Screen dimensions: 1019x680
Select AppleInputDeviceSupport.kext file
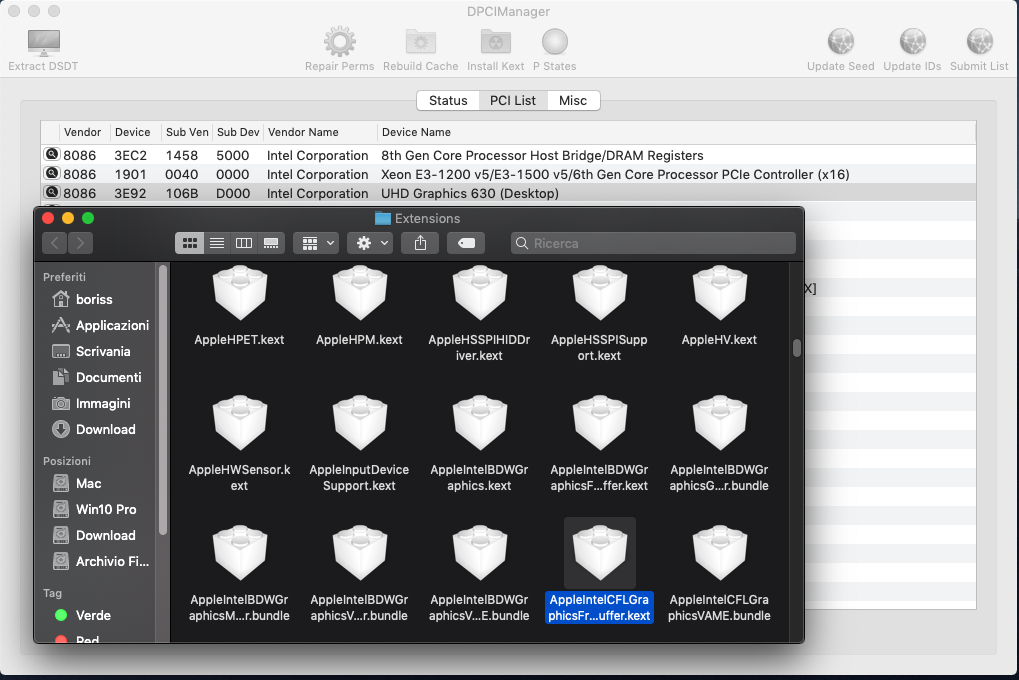359,442
